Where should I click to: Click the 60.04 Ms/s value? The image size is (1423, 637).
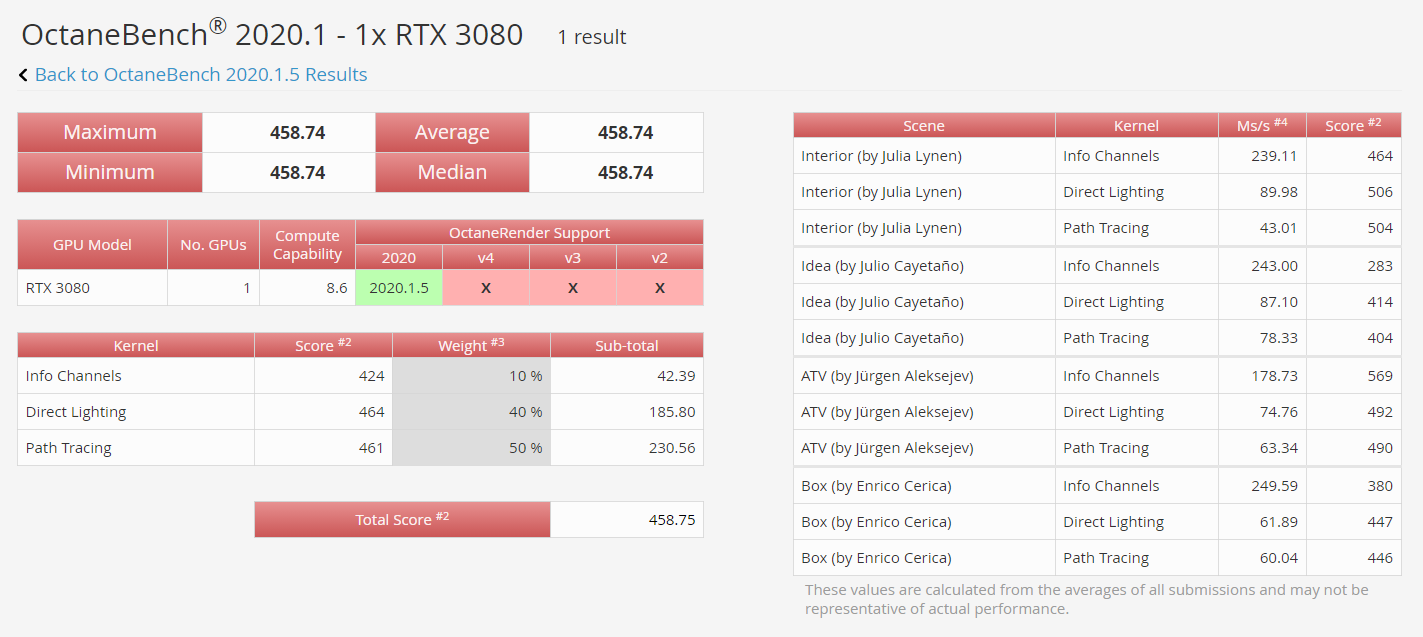click(1278, 558)
